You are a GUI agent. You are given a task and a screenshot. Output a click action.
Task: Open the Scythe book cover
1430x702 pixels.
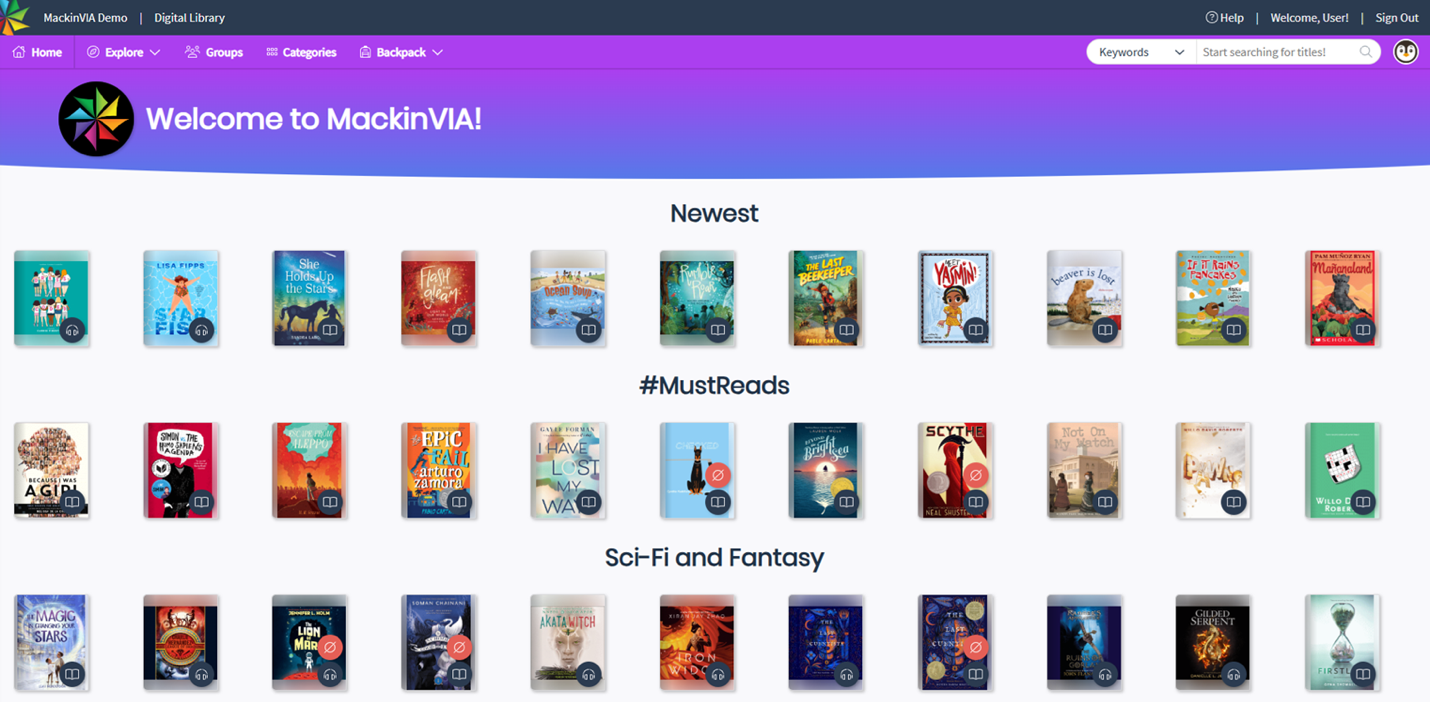955,470
